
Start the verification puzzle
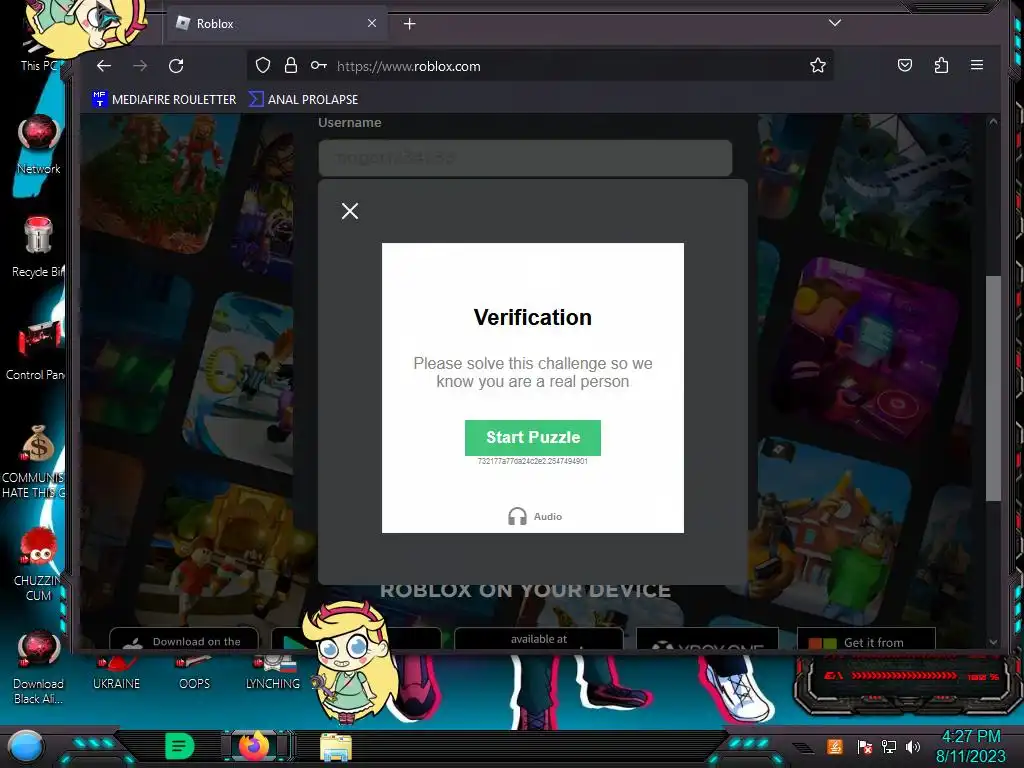[x=533, y=438]
